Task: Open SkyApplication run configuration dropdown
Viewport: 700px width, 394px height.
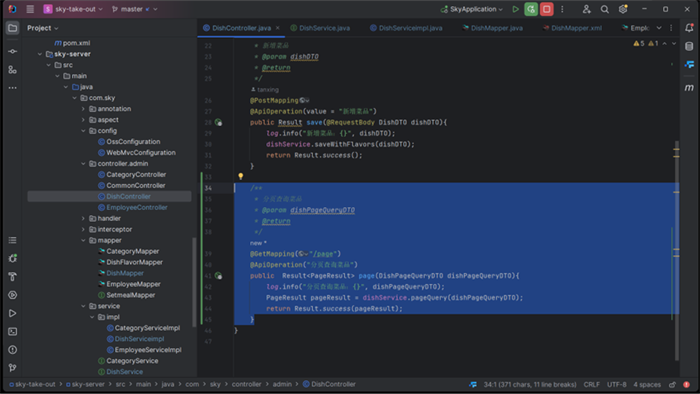Action: click(x=471, y=9)
